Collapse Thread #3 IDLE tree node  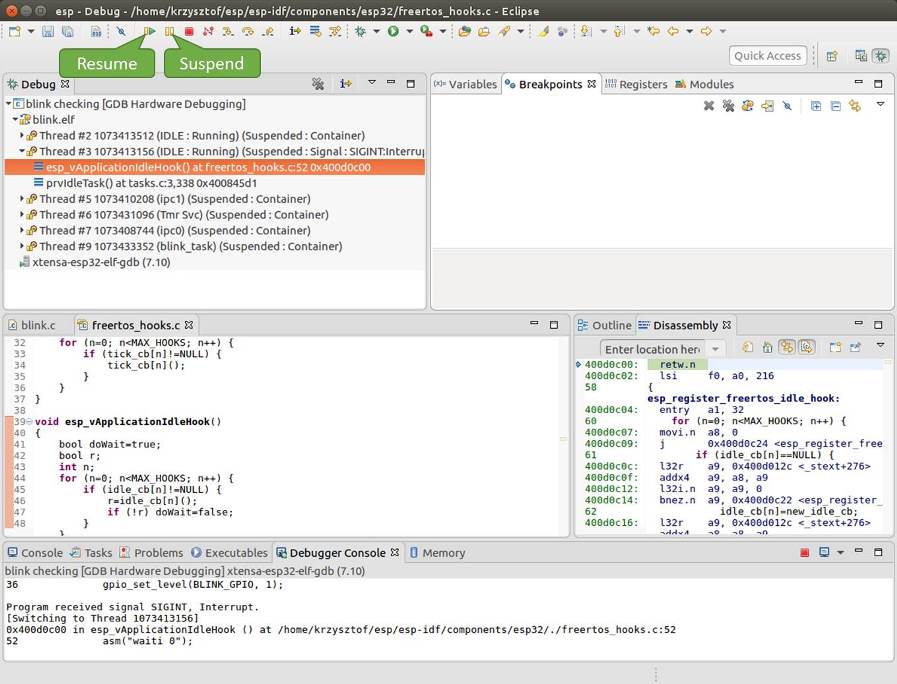(x=23, y=152)
